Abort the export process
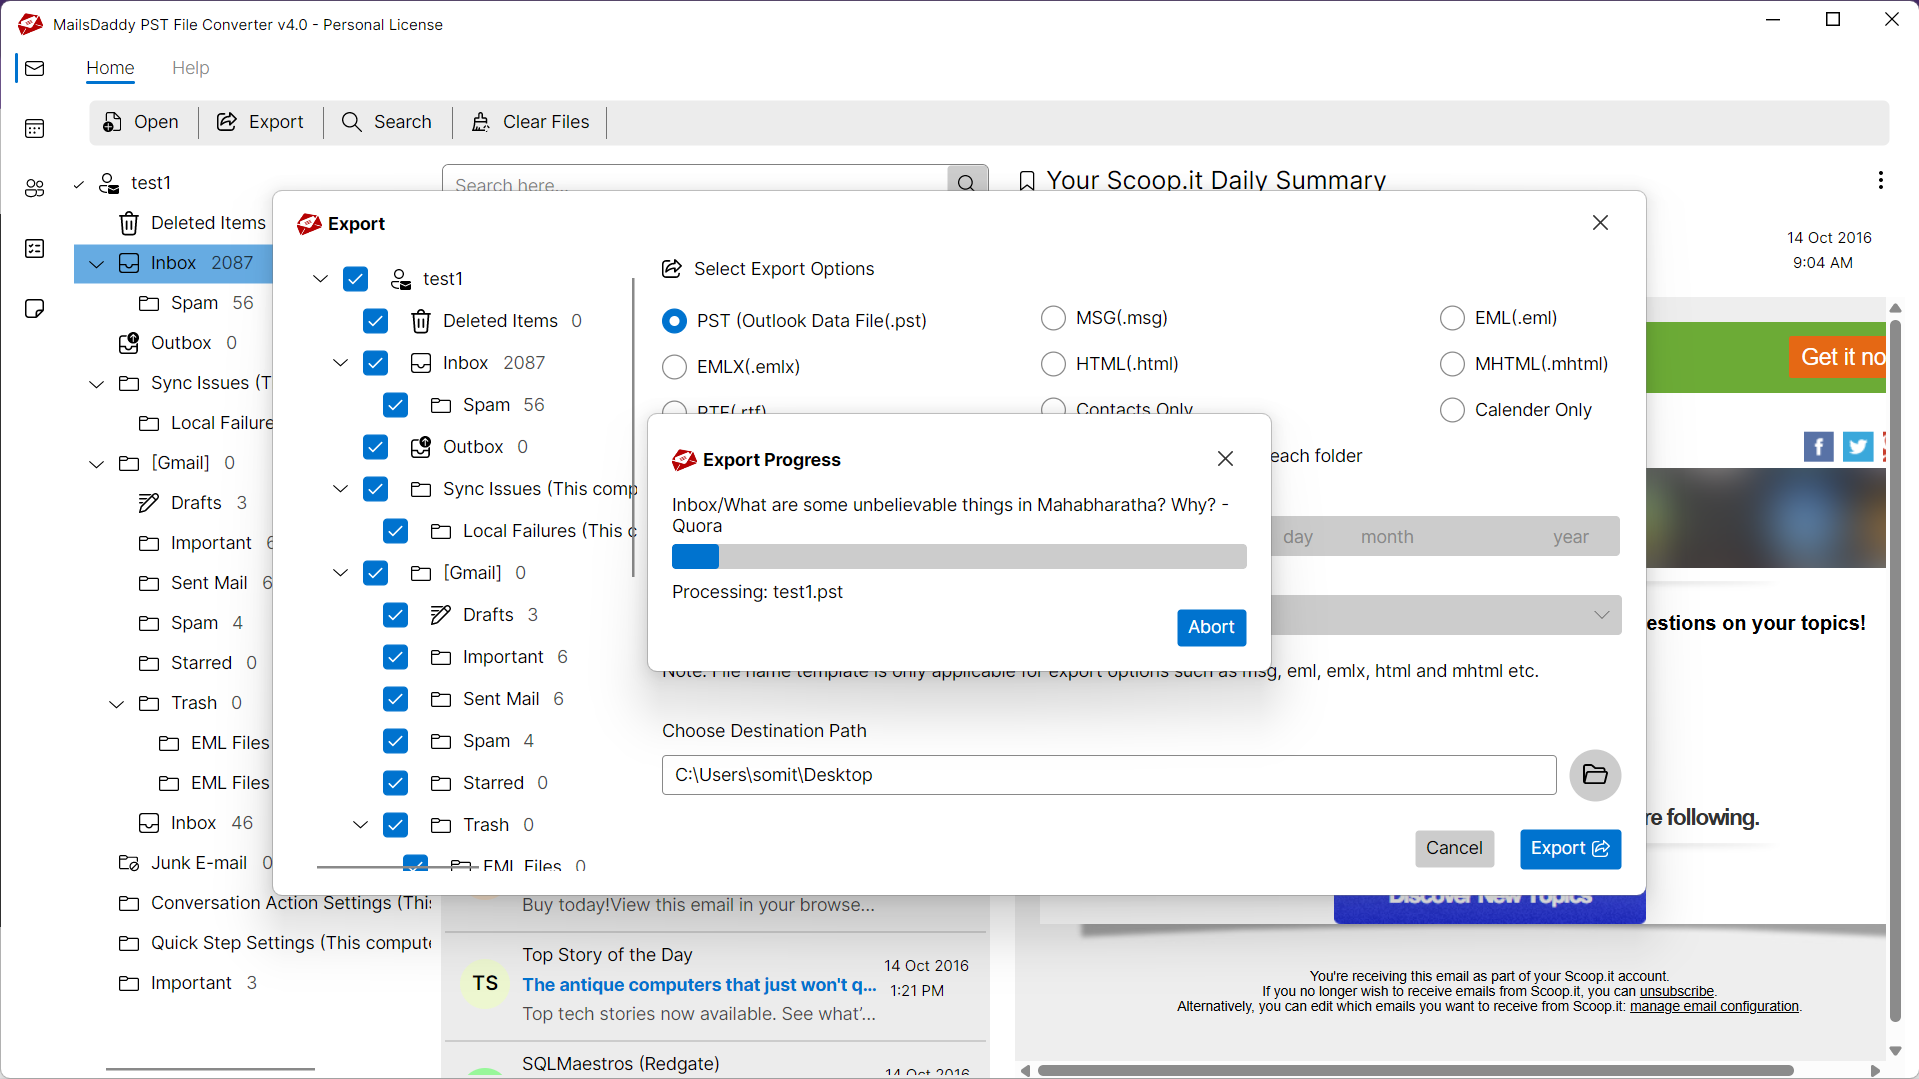The image size is (1919, 1079). coord(1211,627)
